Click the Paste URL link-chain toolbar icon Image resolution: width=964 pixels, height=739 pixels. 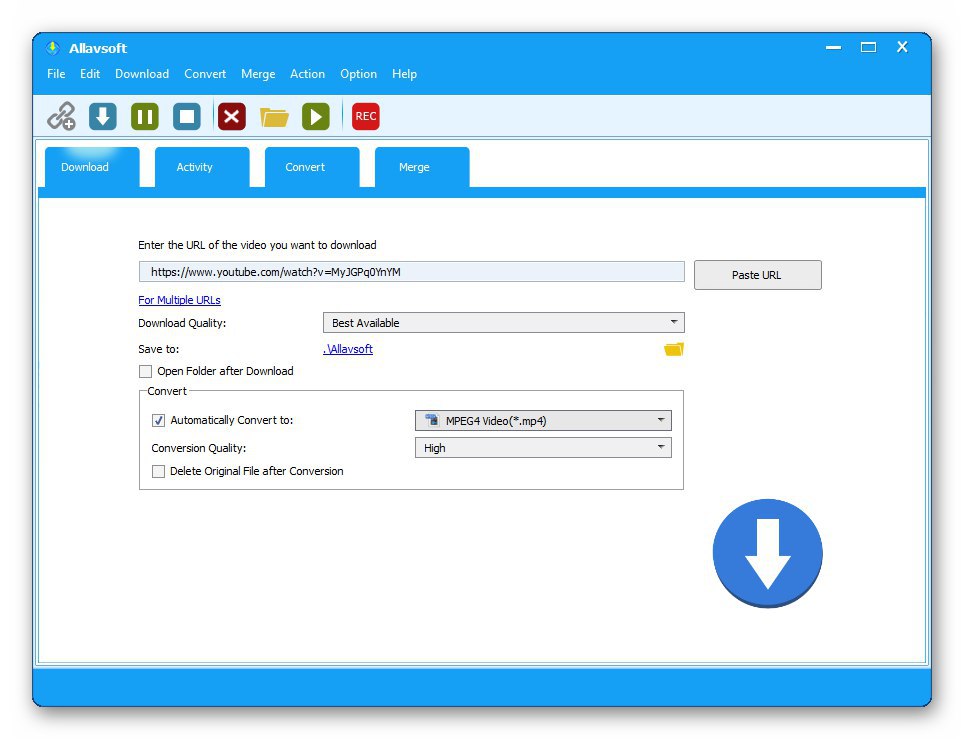click(x=61, y=116)
